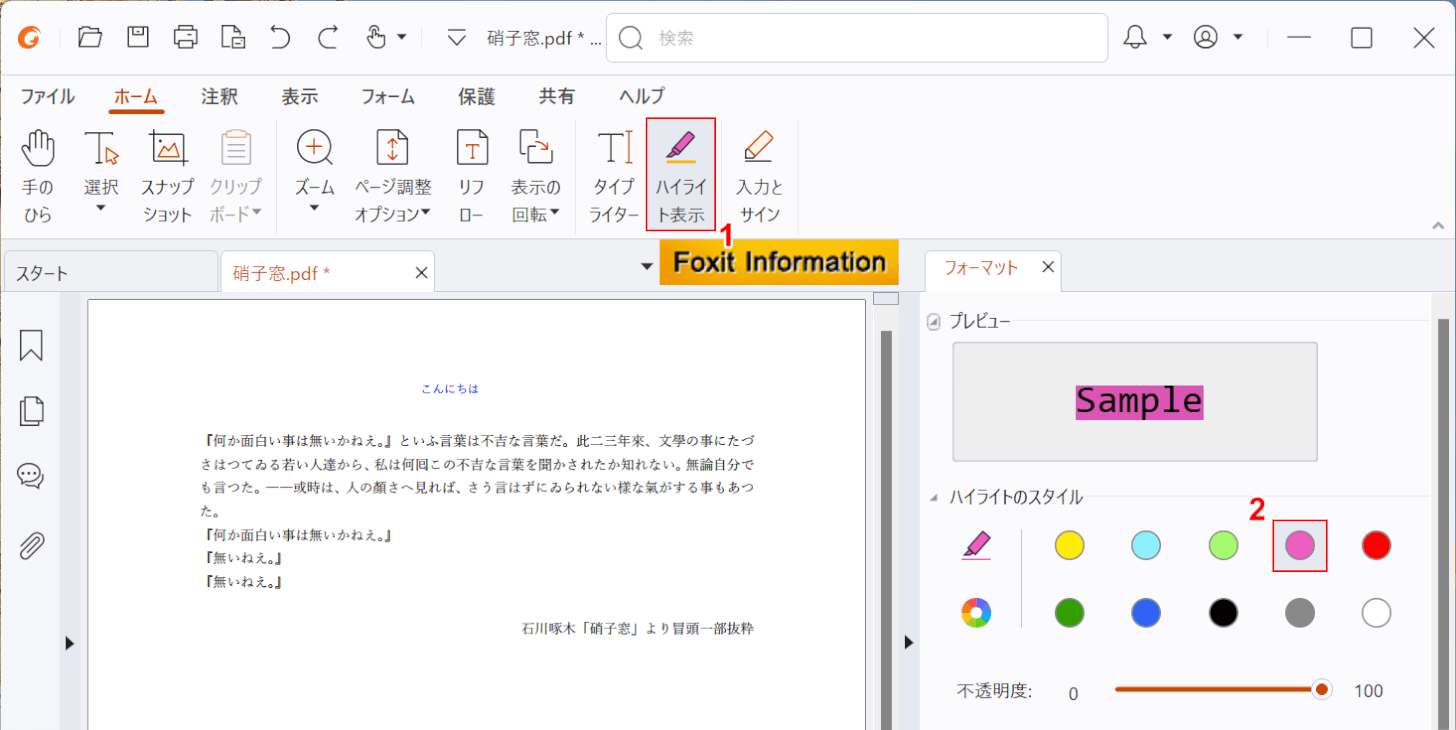This screenshot has height=730, width=1456.
Task: Collapse the プレビュー section
Action: point(934,322)
